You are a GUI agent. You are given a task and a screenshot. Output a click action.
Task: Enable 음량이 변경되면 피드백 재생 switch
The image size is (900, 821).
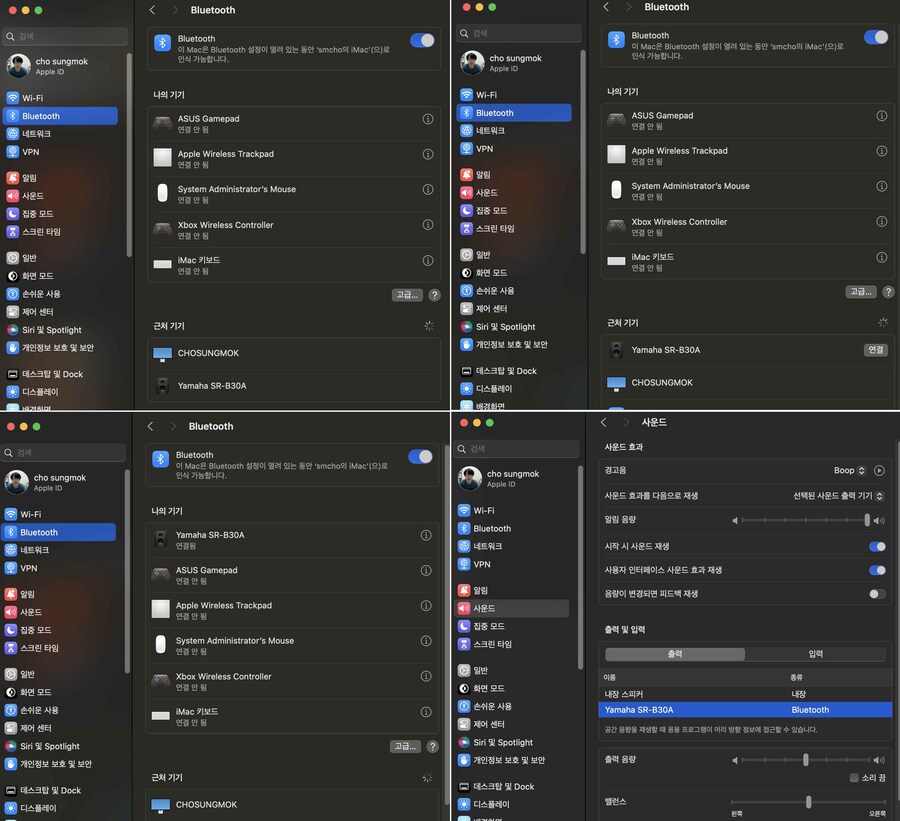(876, 594)
